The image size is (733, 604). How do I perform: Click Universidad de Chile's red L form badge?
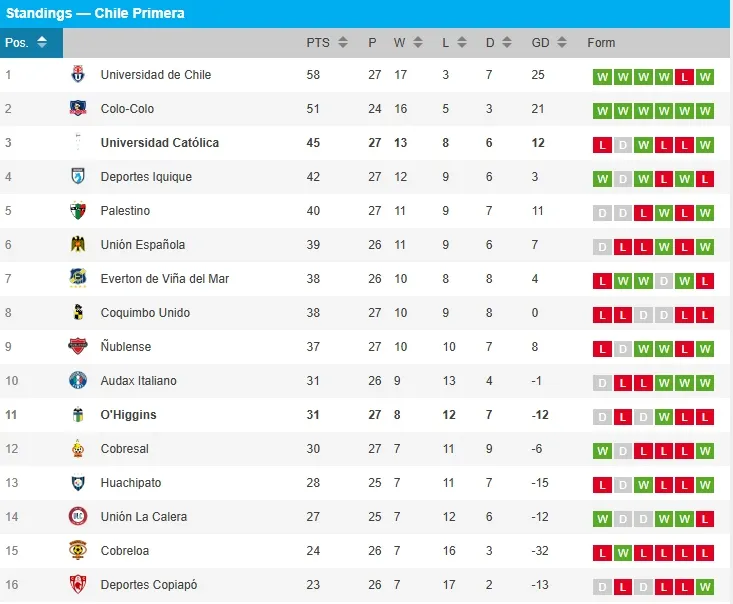coord(684,77)
